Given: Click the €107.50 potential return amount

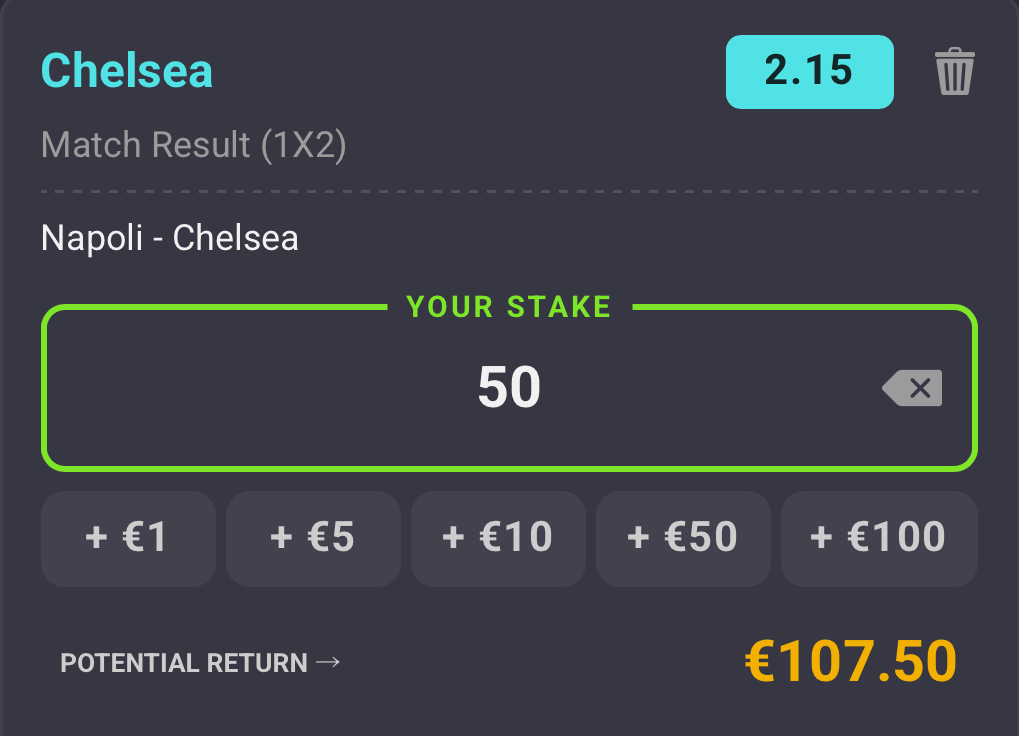Looking at the screenshot, I should 851,661.
